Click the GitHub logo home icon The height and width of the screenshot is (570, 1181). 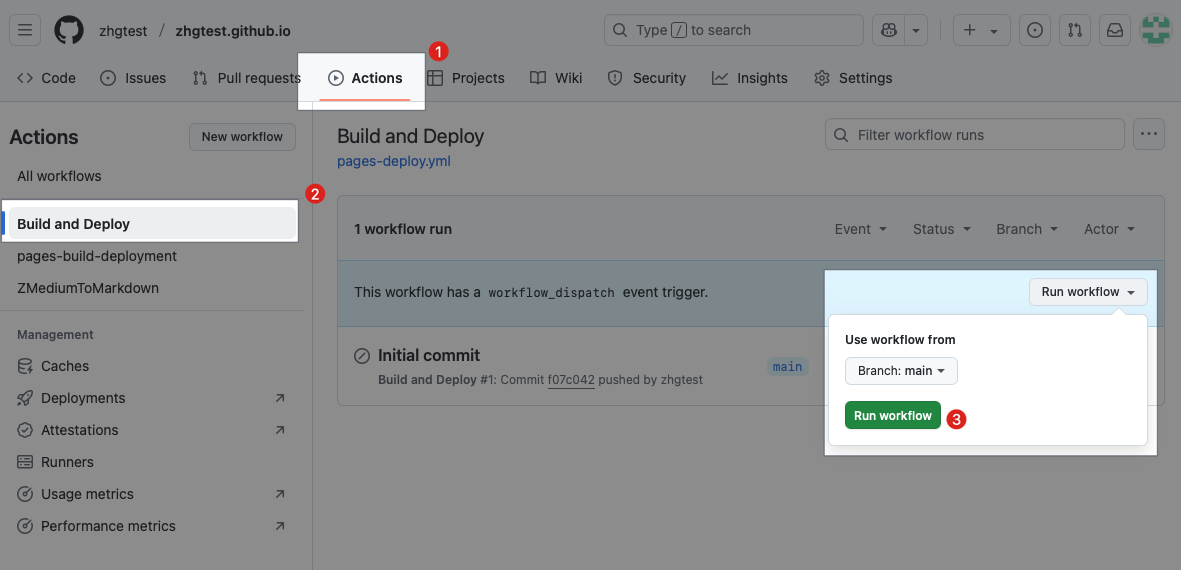[x=69, y=30]
